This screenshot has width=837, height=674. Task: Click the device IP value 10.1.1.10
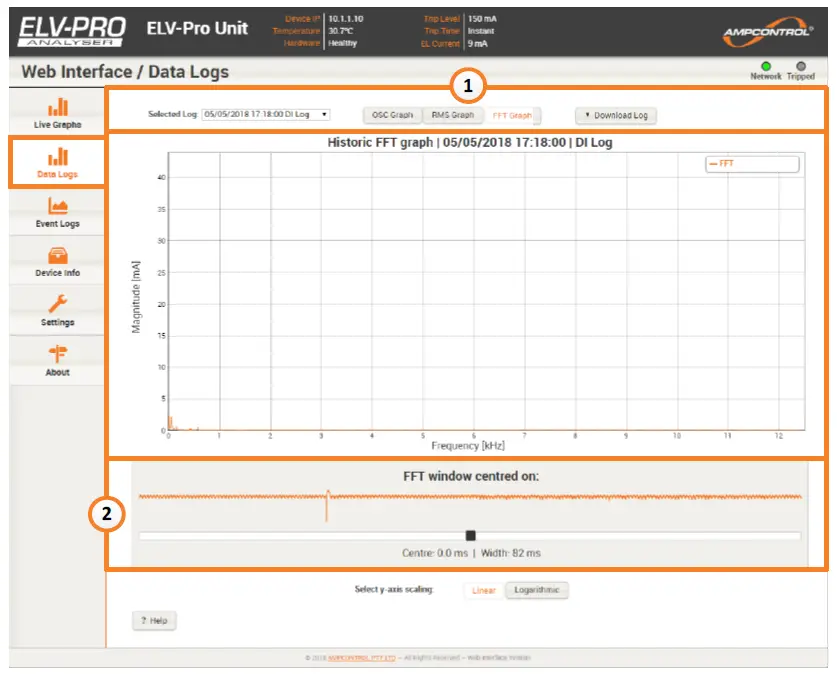[x=345, y=19]
